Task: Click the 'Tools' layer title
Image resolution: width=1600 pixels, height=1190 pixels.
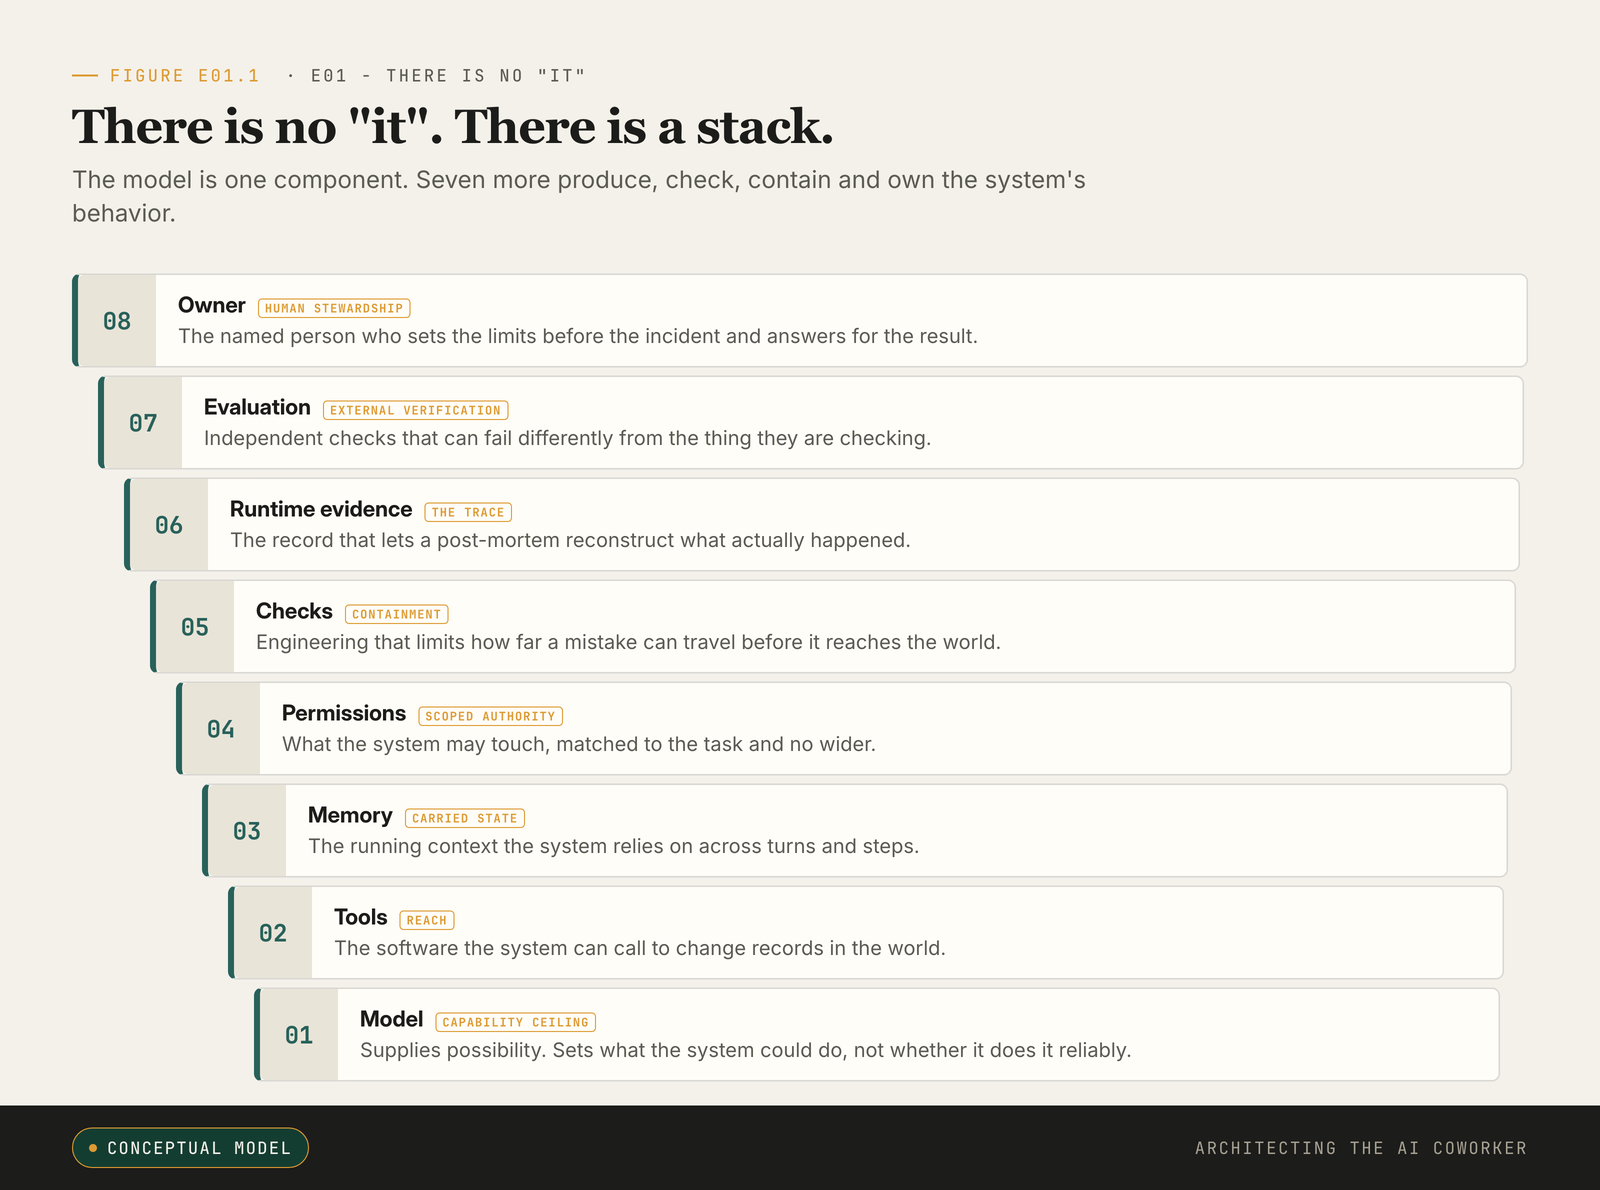Action: [x=361, y=917]
